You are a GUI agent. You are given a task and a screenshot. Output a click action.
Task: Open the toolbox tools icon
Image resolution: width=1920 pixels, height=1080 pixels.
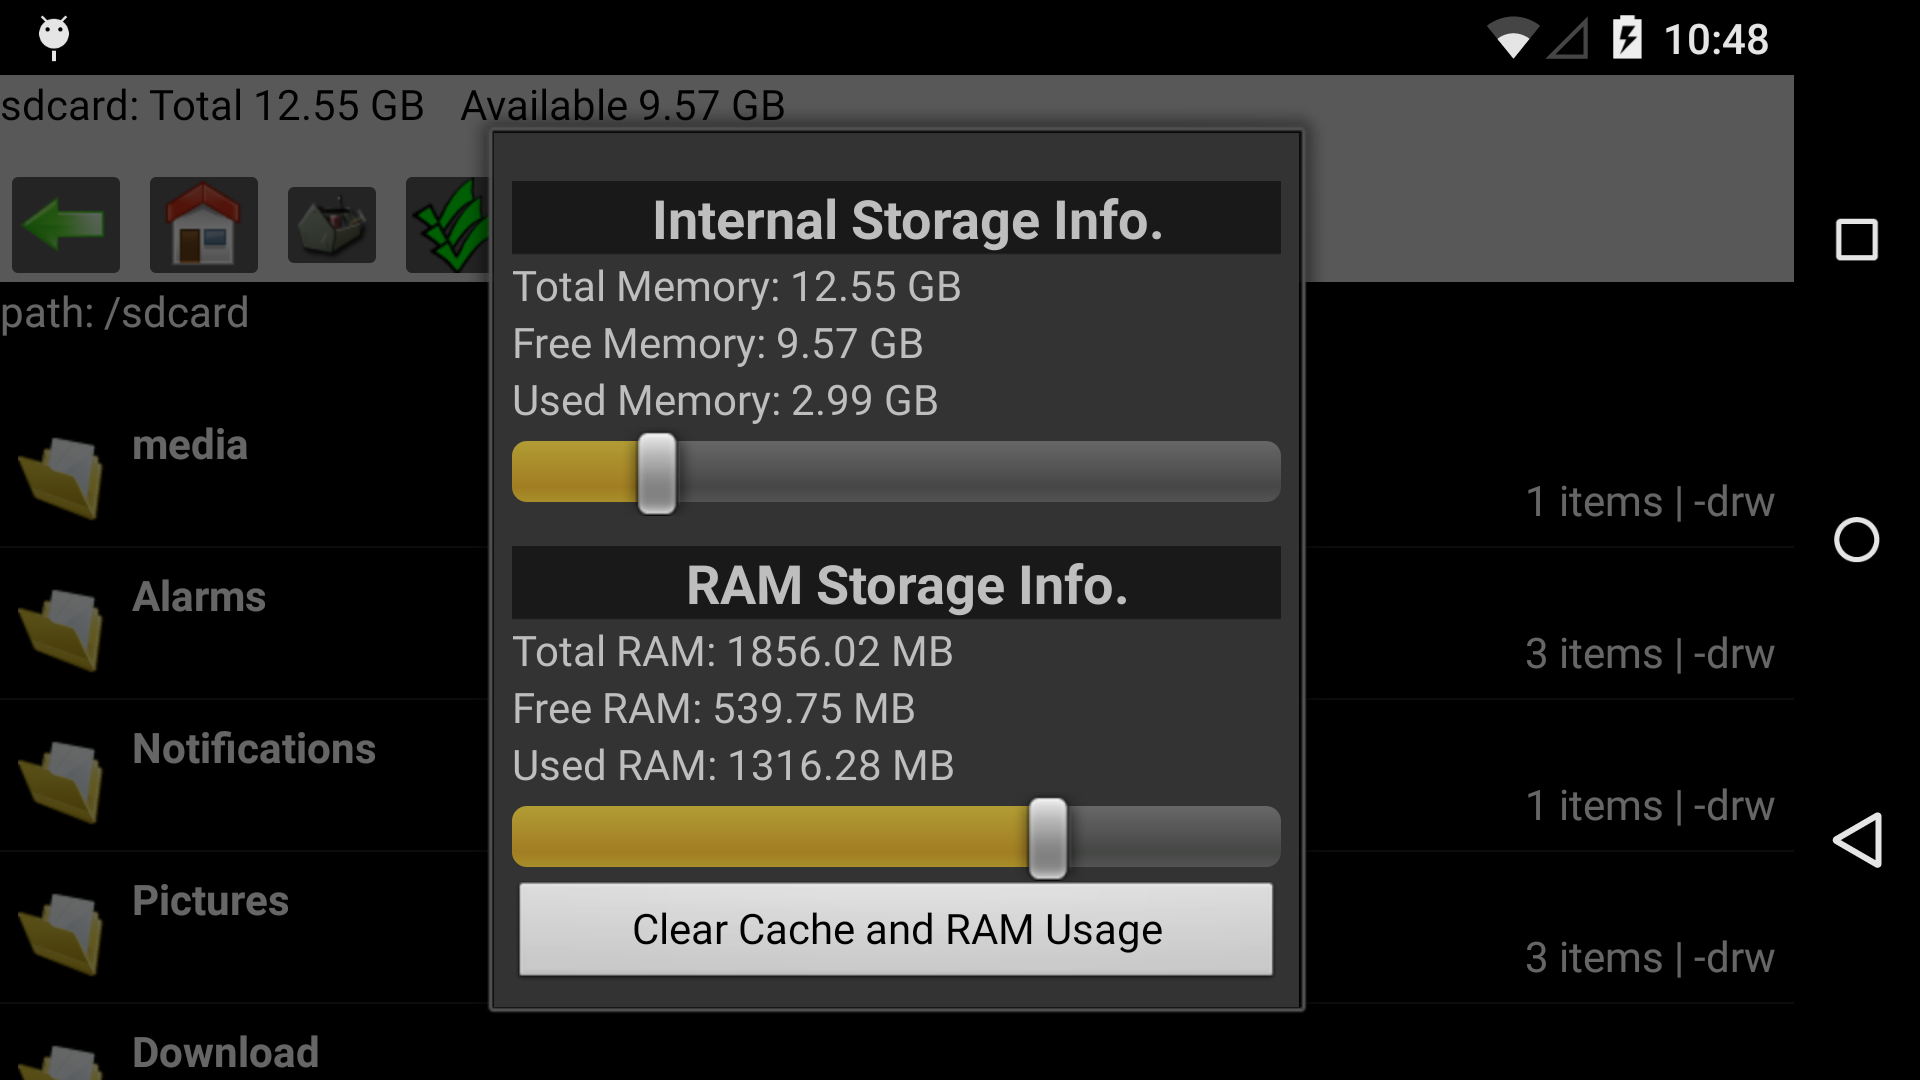[x=331, y=224]
